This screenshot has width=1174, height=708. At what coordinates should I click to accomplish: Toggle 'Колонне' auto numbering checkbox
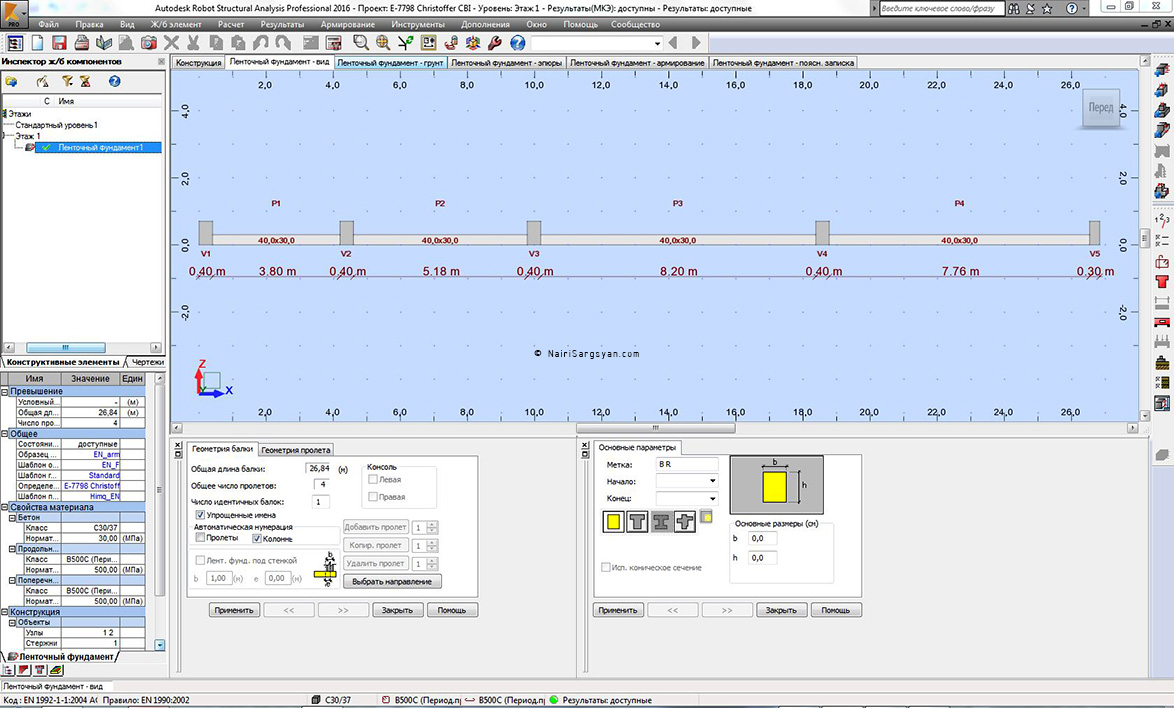pos(257,538)
